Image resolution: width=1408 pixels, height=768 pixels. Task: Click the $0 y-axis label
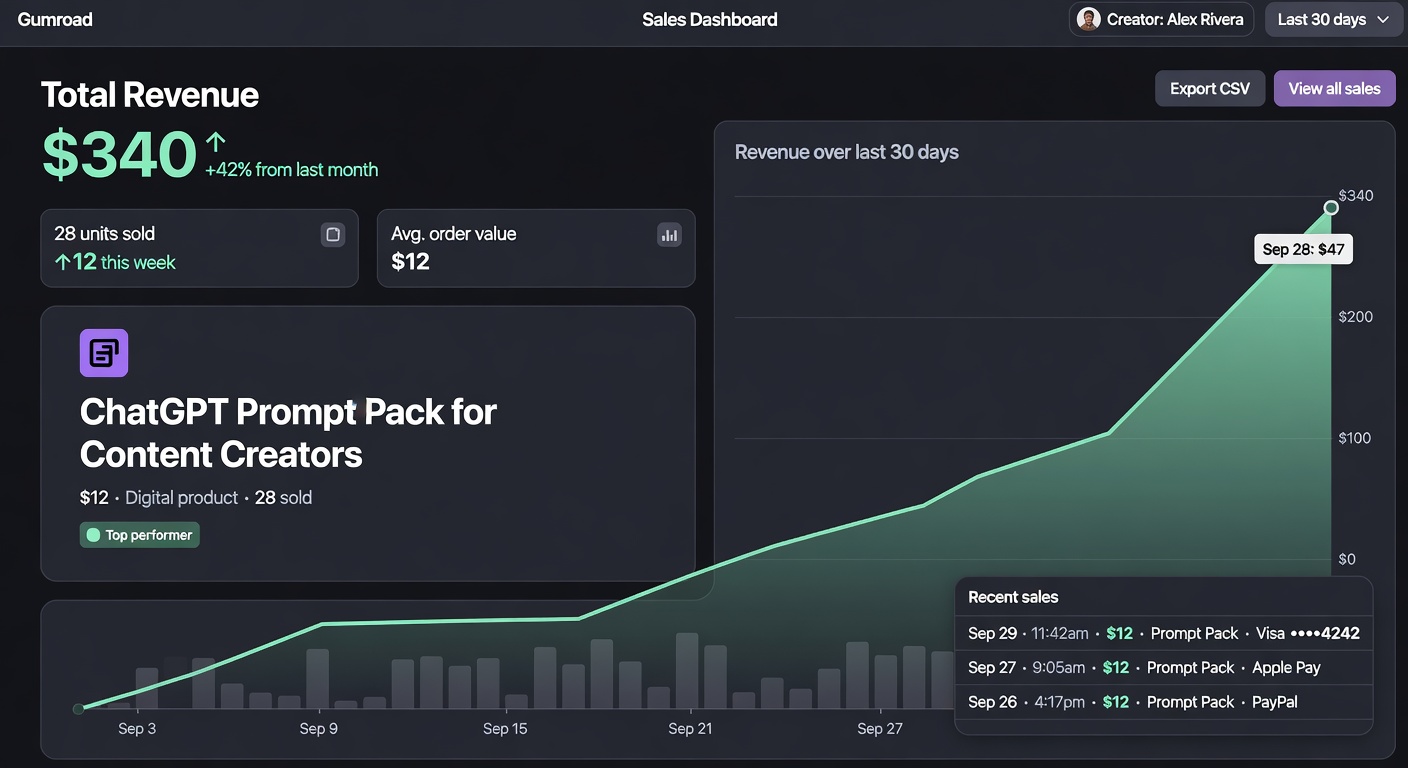(x=1347, y=559)
